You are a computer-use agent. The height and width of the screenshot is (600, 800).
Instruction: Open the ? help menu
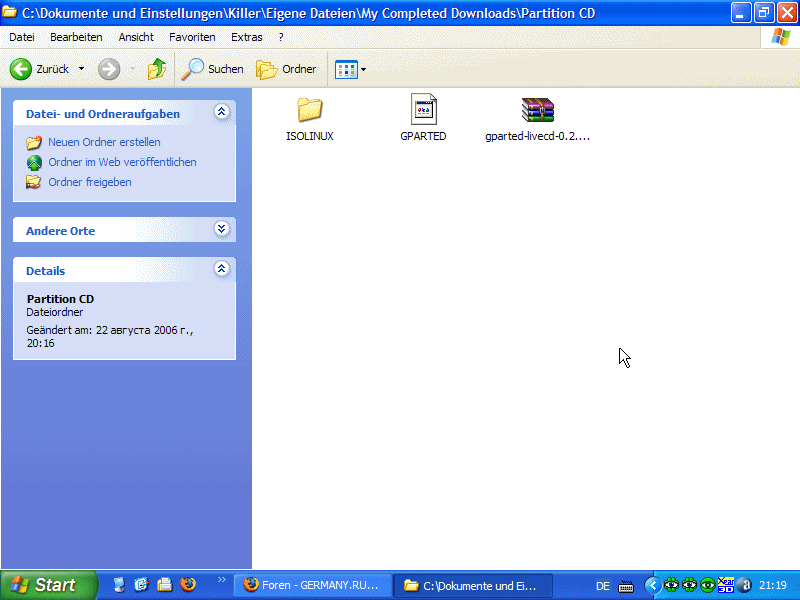tap(281, 37)
